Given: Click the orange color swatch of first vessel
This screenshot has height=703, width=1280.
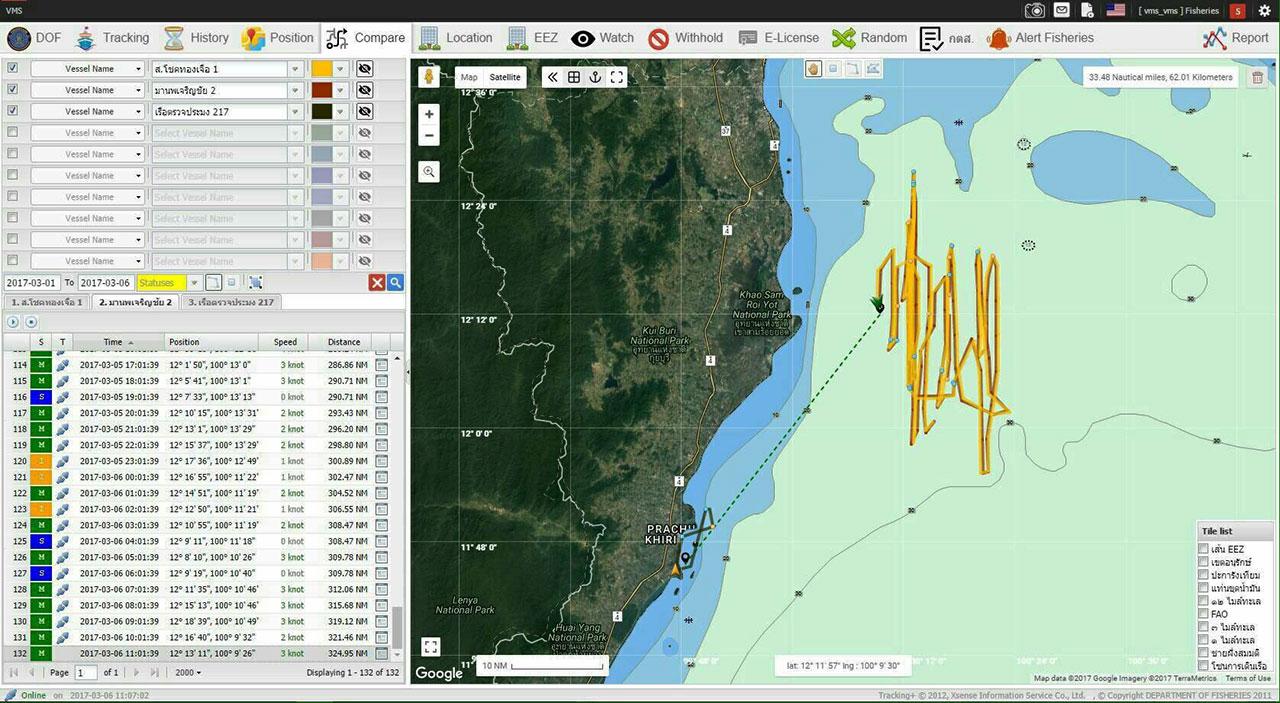Looking at the screenshot, I should [x=321, y=69].
